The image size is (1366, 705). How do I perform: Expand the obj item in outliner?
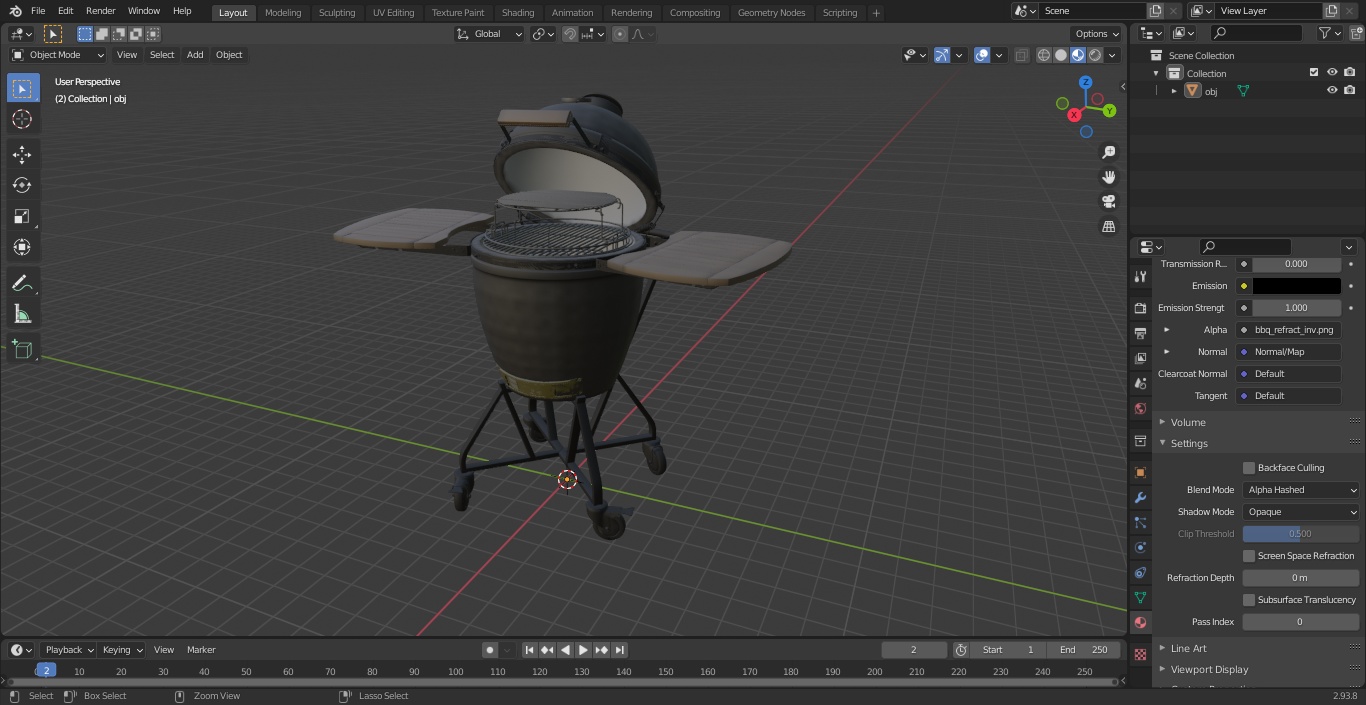(x=1174, y=91)
